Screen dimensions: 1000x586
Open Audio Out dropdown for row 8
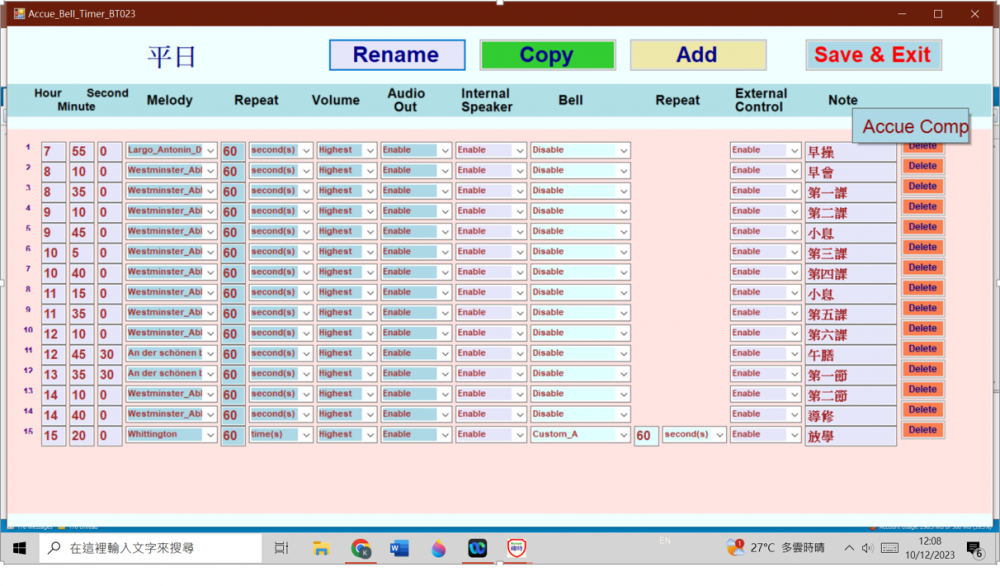[444, 293]
